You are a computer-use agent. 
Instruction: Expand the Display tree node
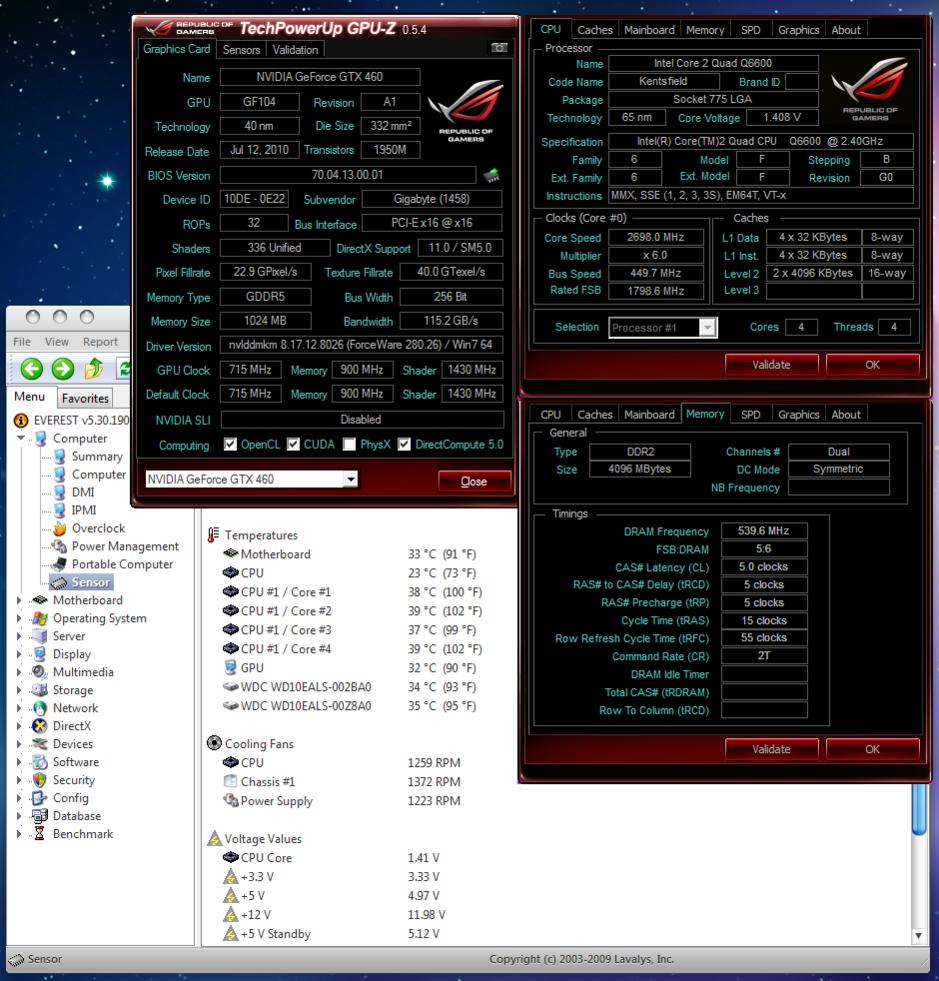(19, 654)
